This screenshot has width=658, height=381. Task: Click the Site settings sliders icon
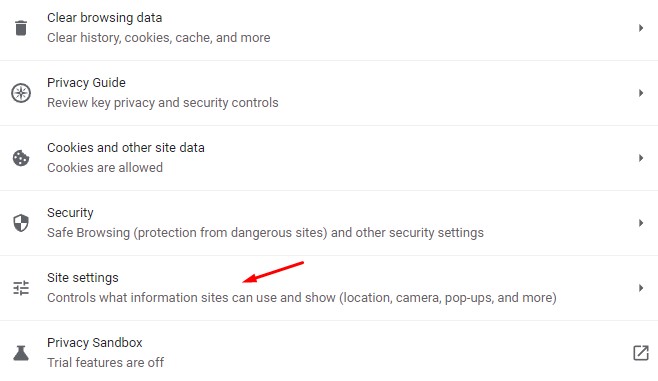(21, 288)
